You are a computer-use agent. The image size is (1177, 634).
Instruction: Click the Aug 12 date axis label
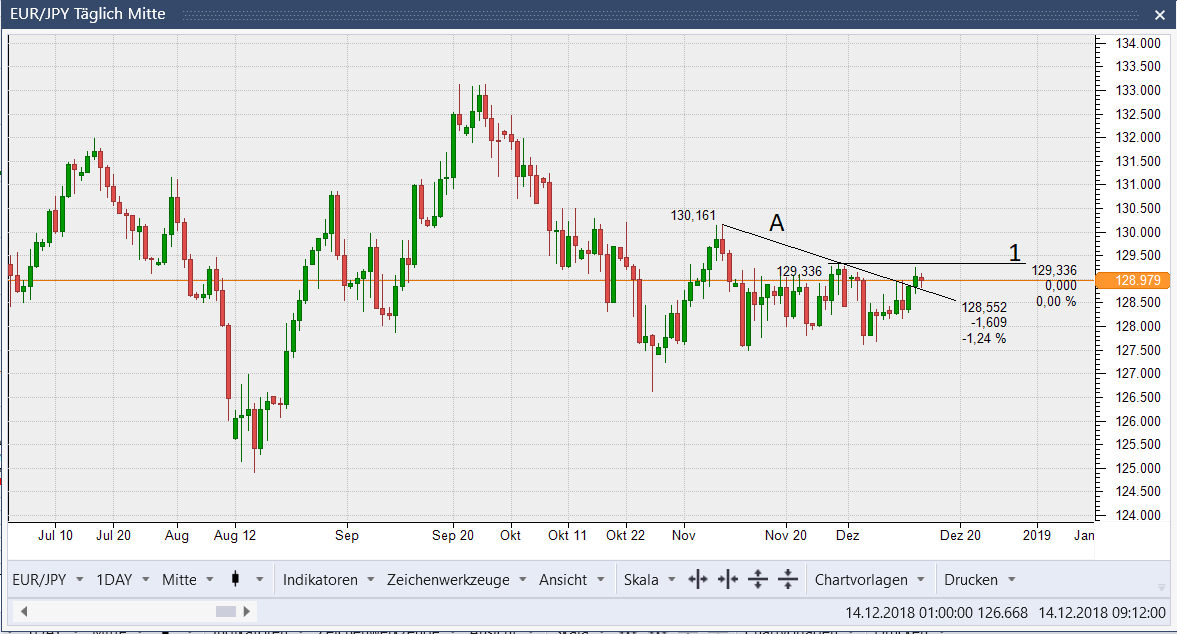235,535
